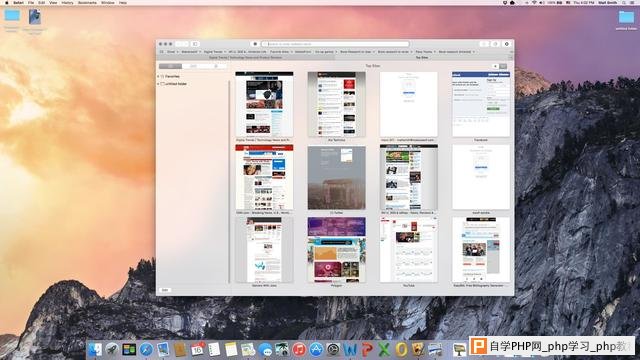The height and width of the screenshot is (360, 640).
Task: Open the Bookmarks menu in menu bar
Action: coord(87,2)
